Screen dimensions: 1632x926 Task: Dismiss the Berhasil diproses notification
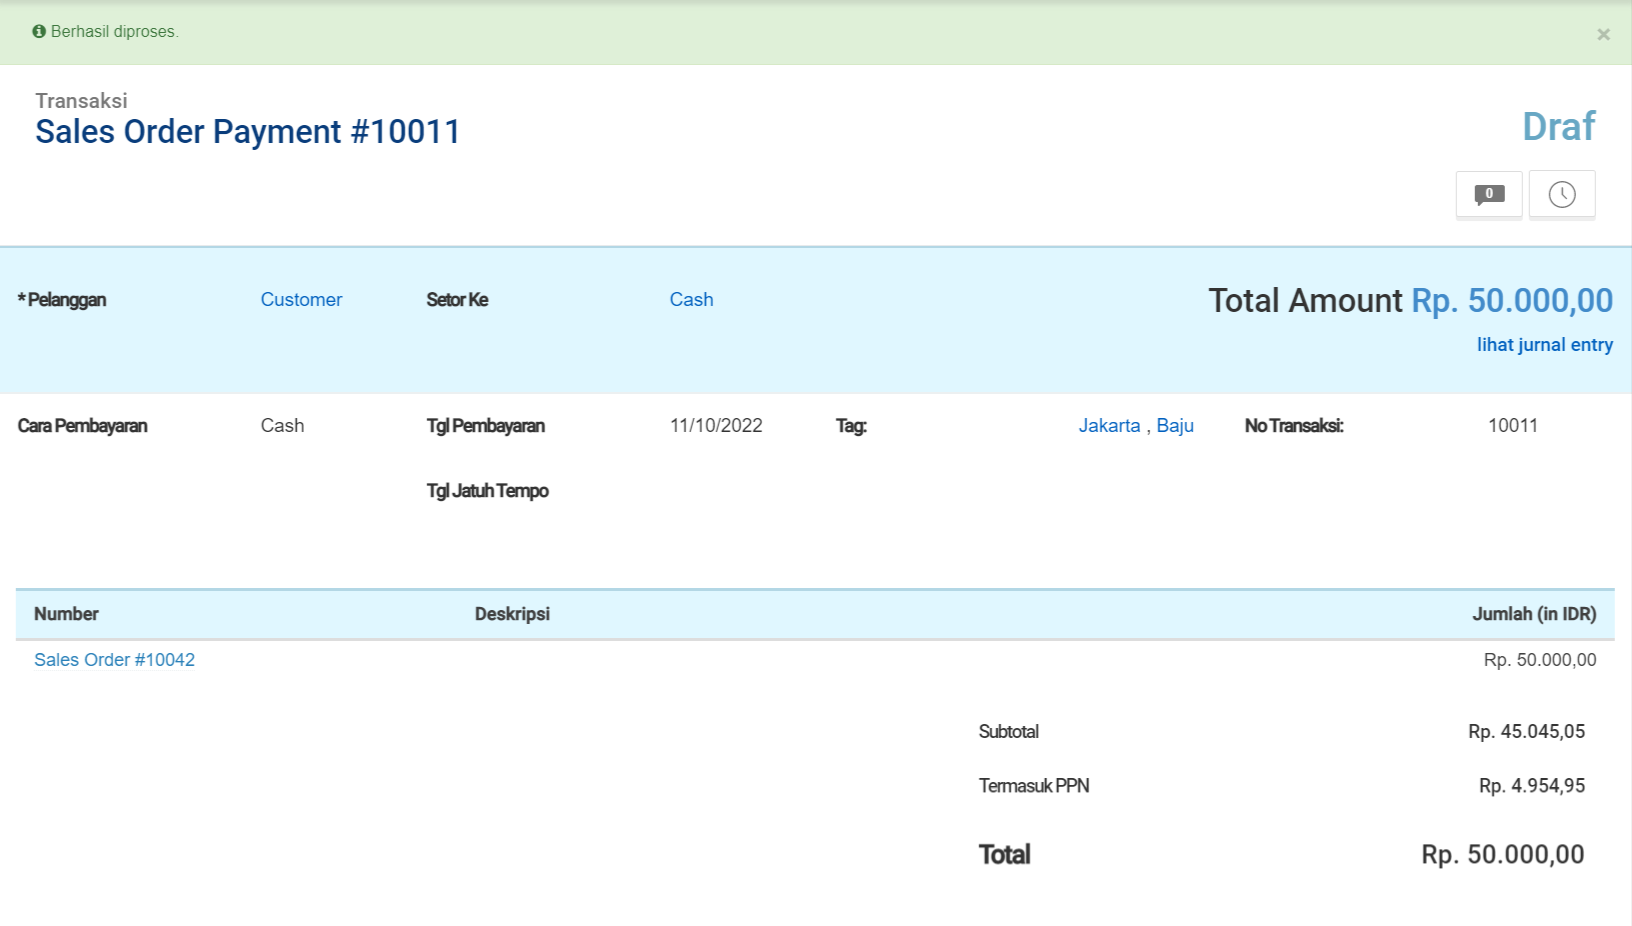[1603, 34]
